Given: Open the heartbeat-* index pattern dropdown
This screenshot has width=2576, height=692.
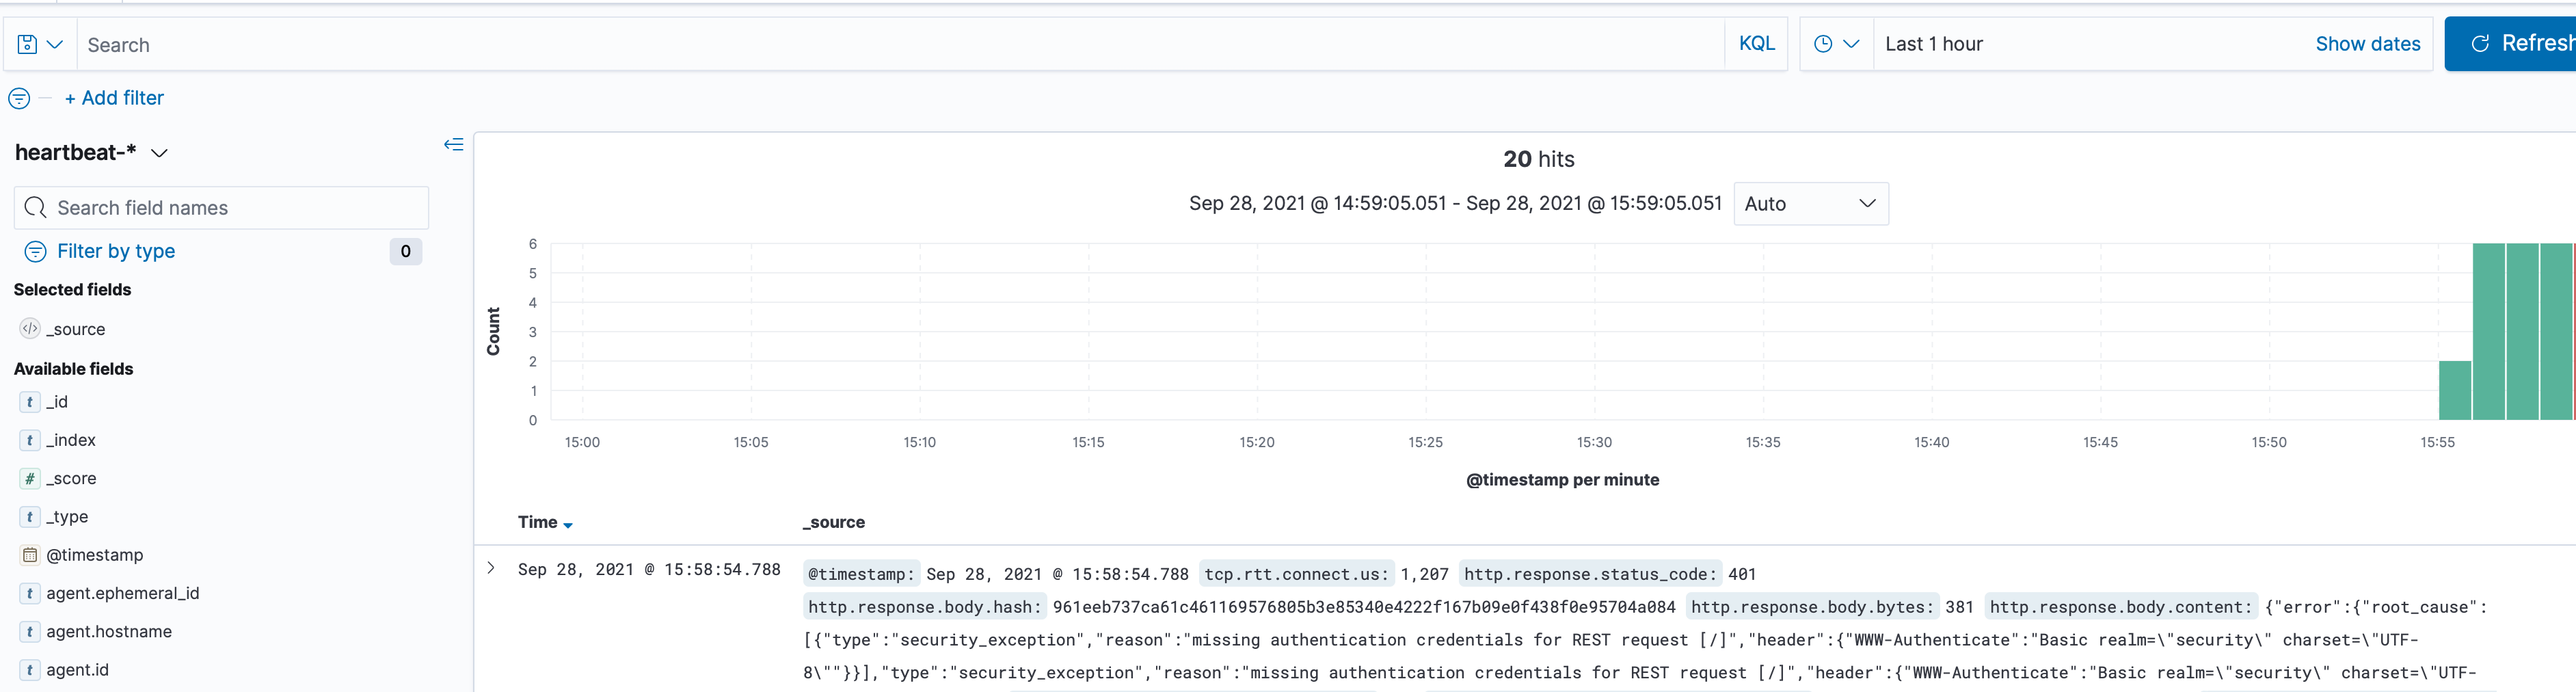Looking at the screenshot, I should [91, 153].
